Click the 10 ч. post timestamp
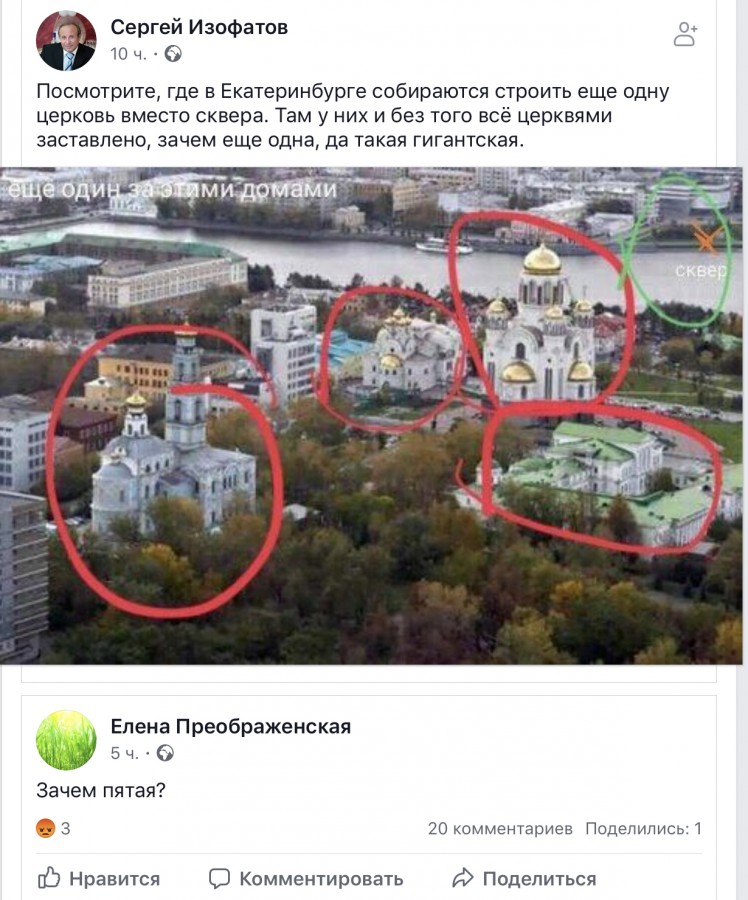 (129, 54)
